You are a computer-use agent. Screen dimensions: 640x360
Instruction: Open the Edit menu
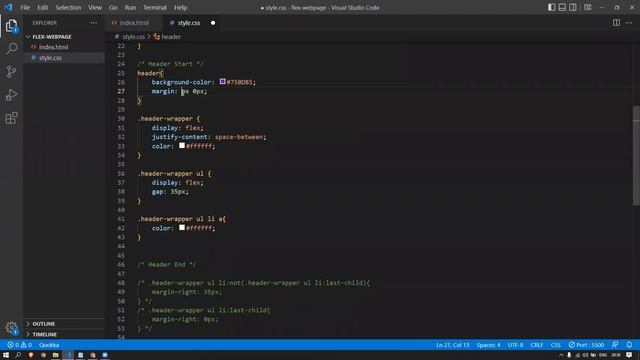[x=42, y=7]
